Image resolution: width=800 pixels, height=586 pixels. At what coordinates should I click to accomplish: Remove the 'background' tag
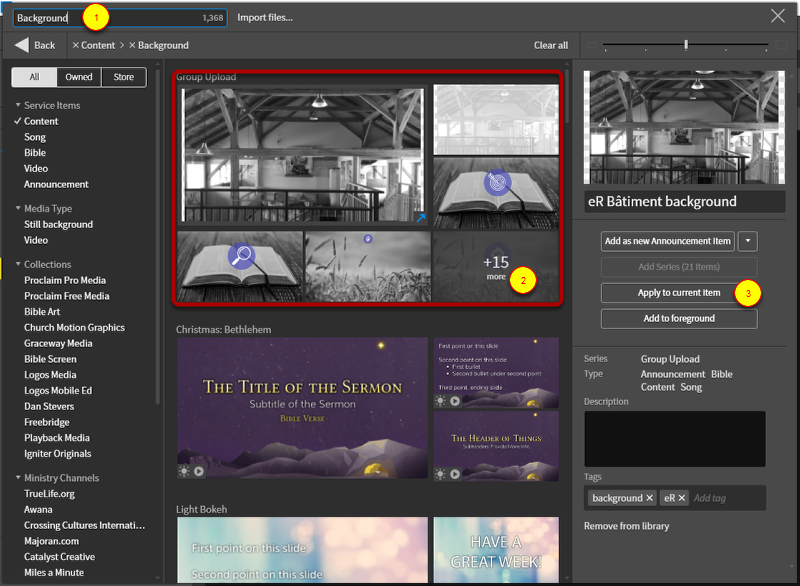point(649,498)
